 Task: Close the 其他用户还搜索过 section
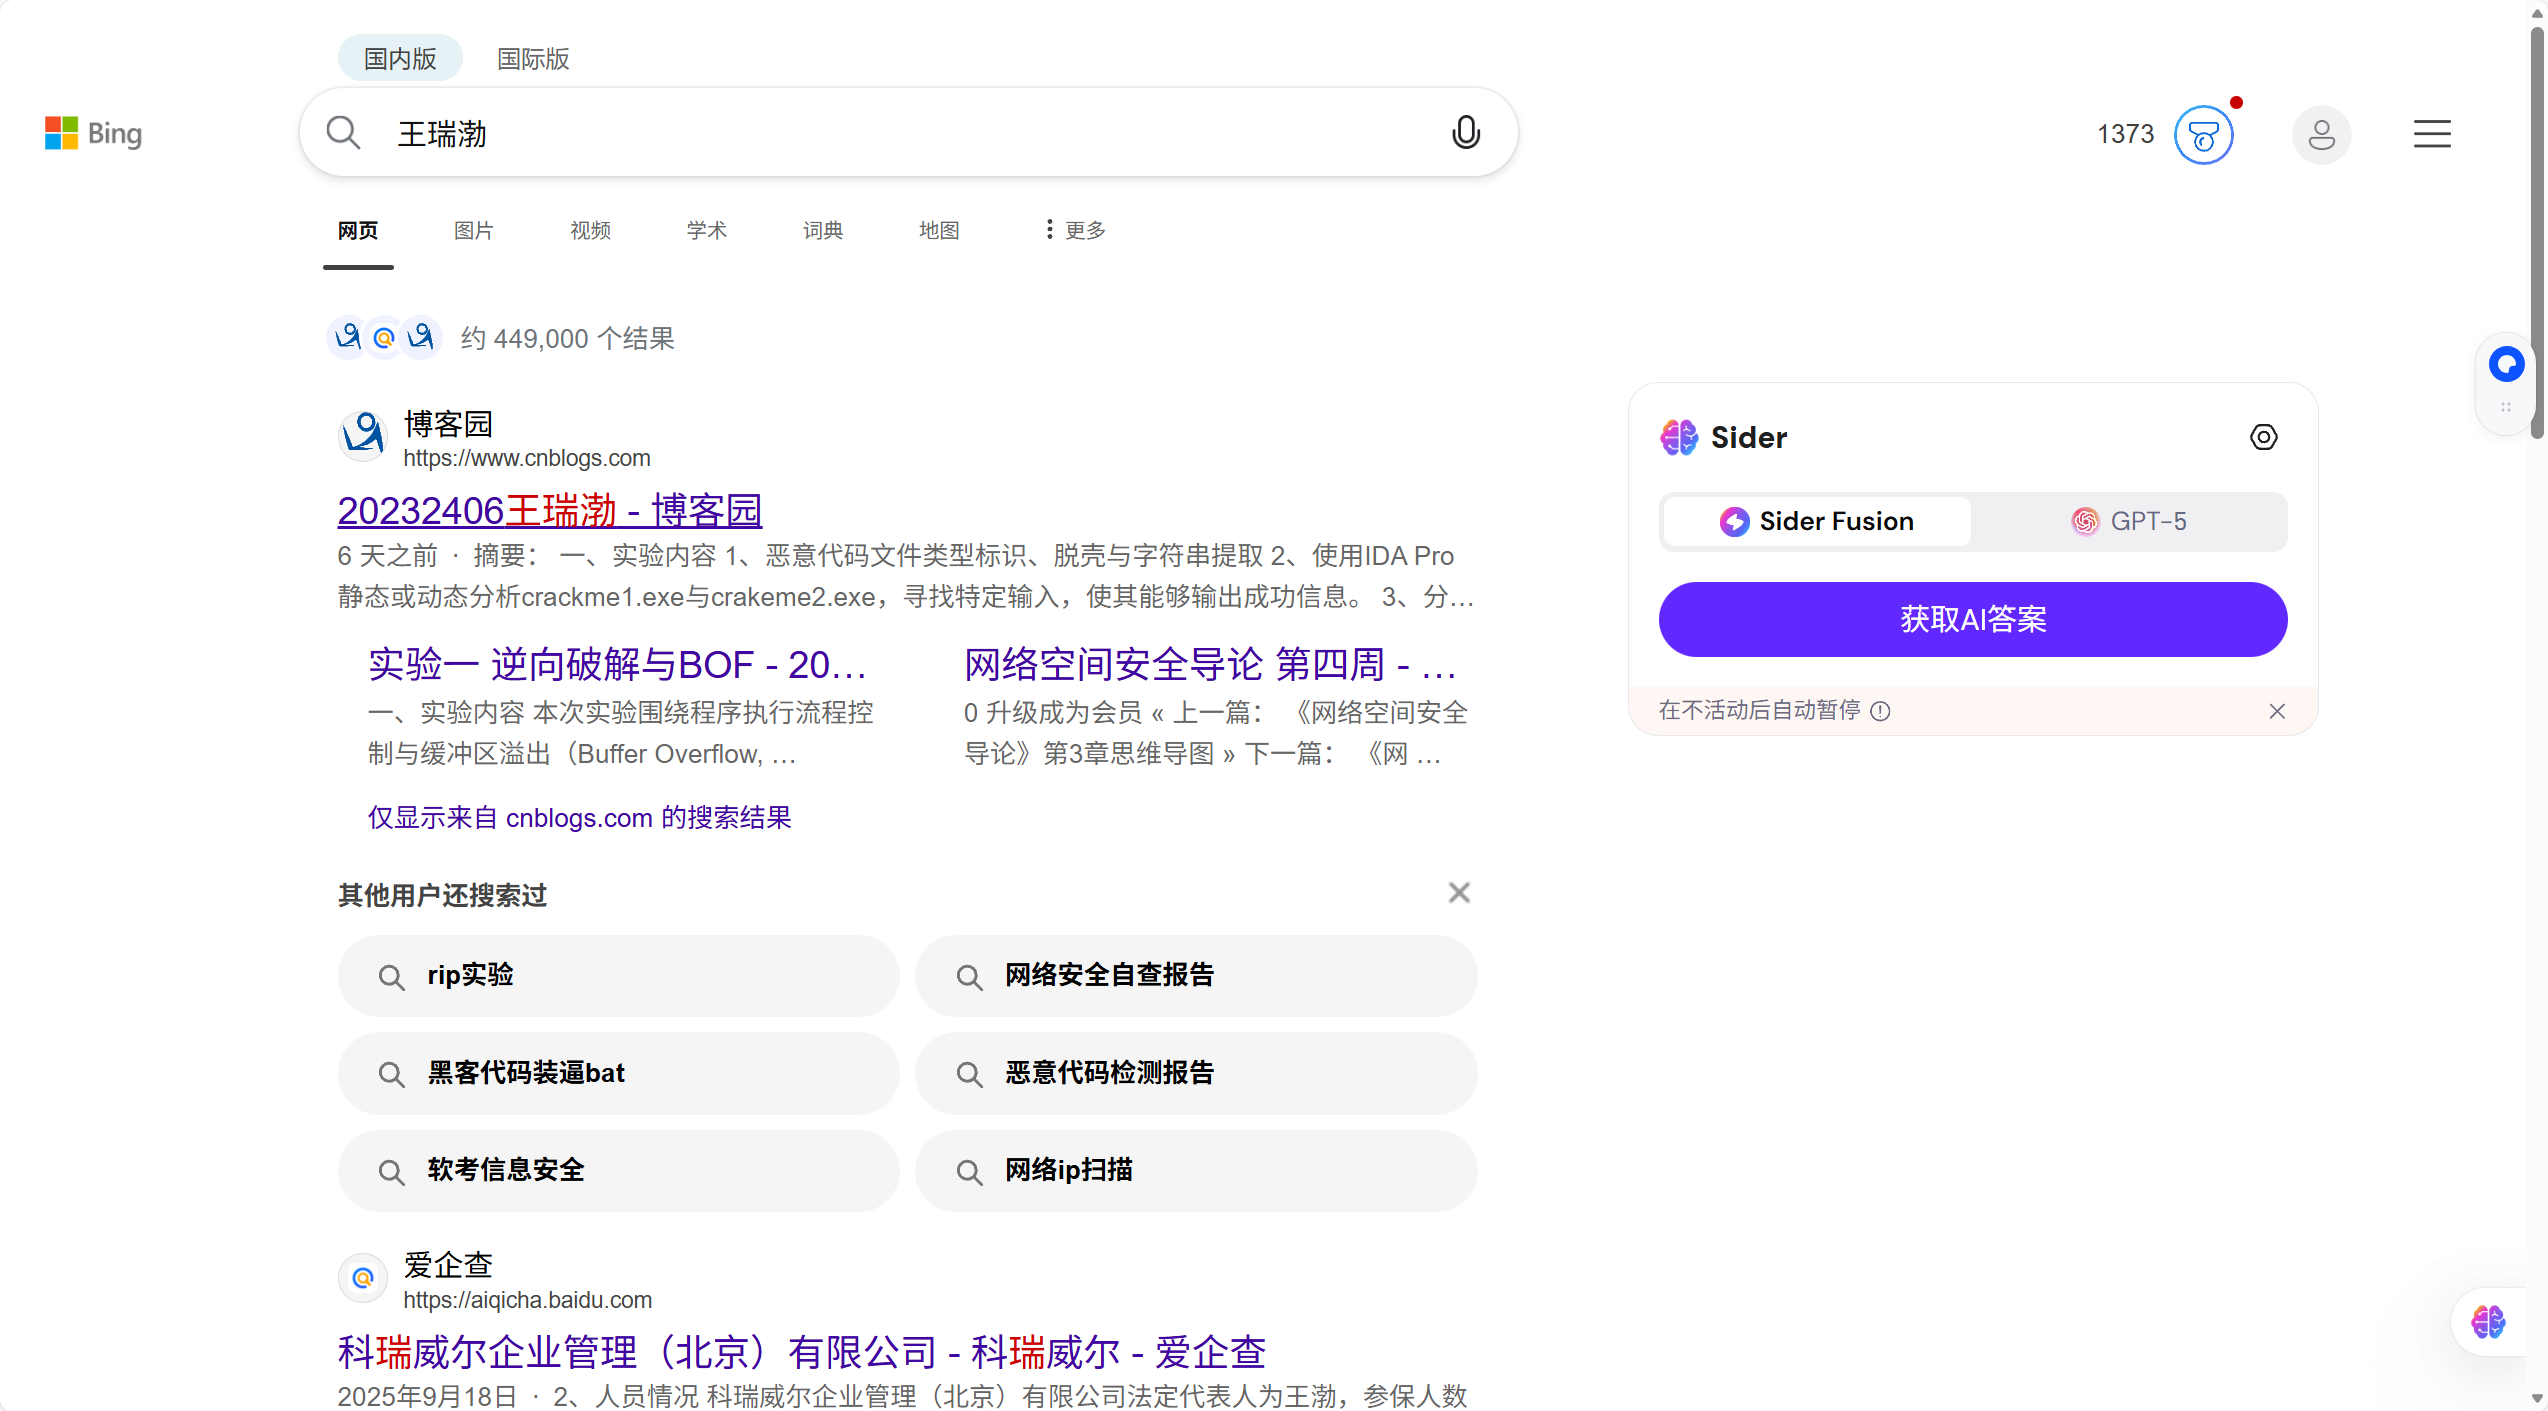pos(1459,892)
